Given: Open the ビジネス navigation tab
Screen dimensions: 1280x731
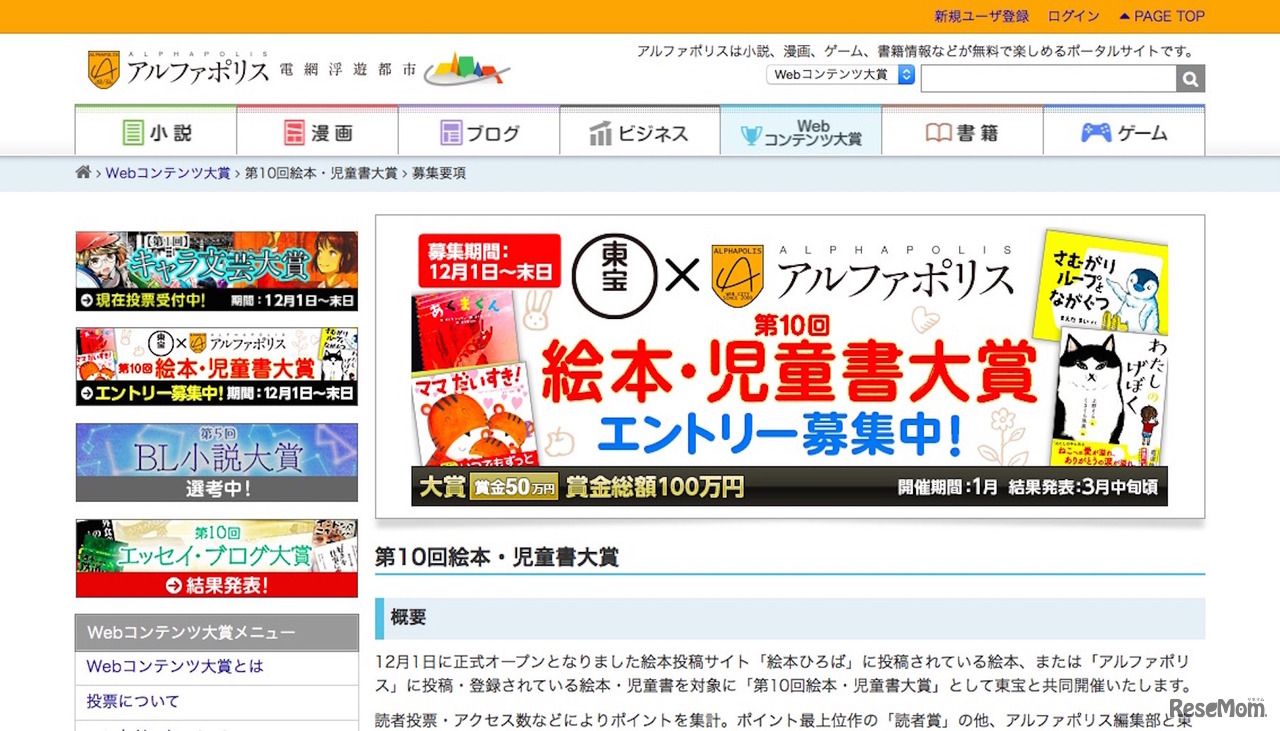Looking at the screenshot, I should coord(640,132).
